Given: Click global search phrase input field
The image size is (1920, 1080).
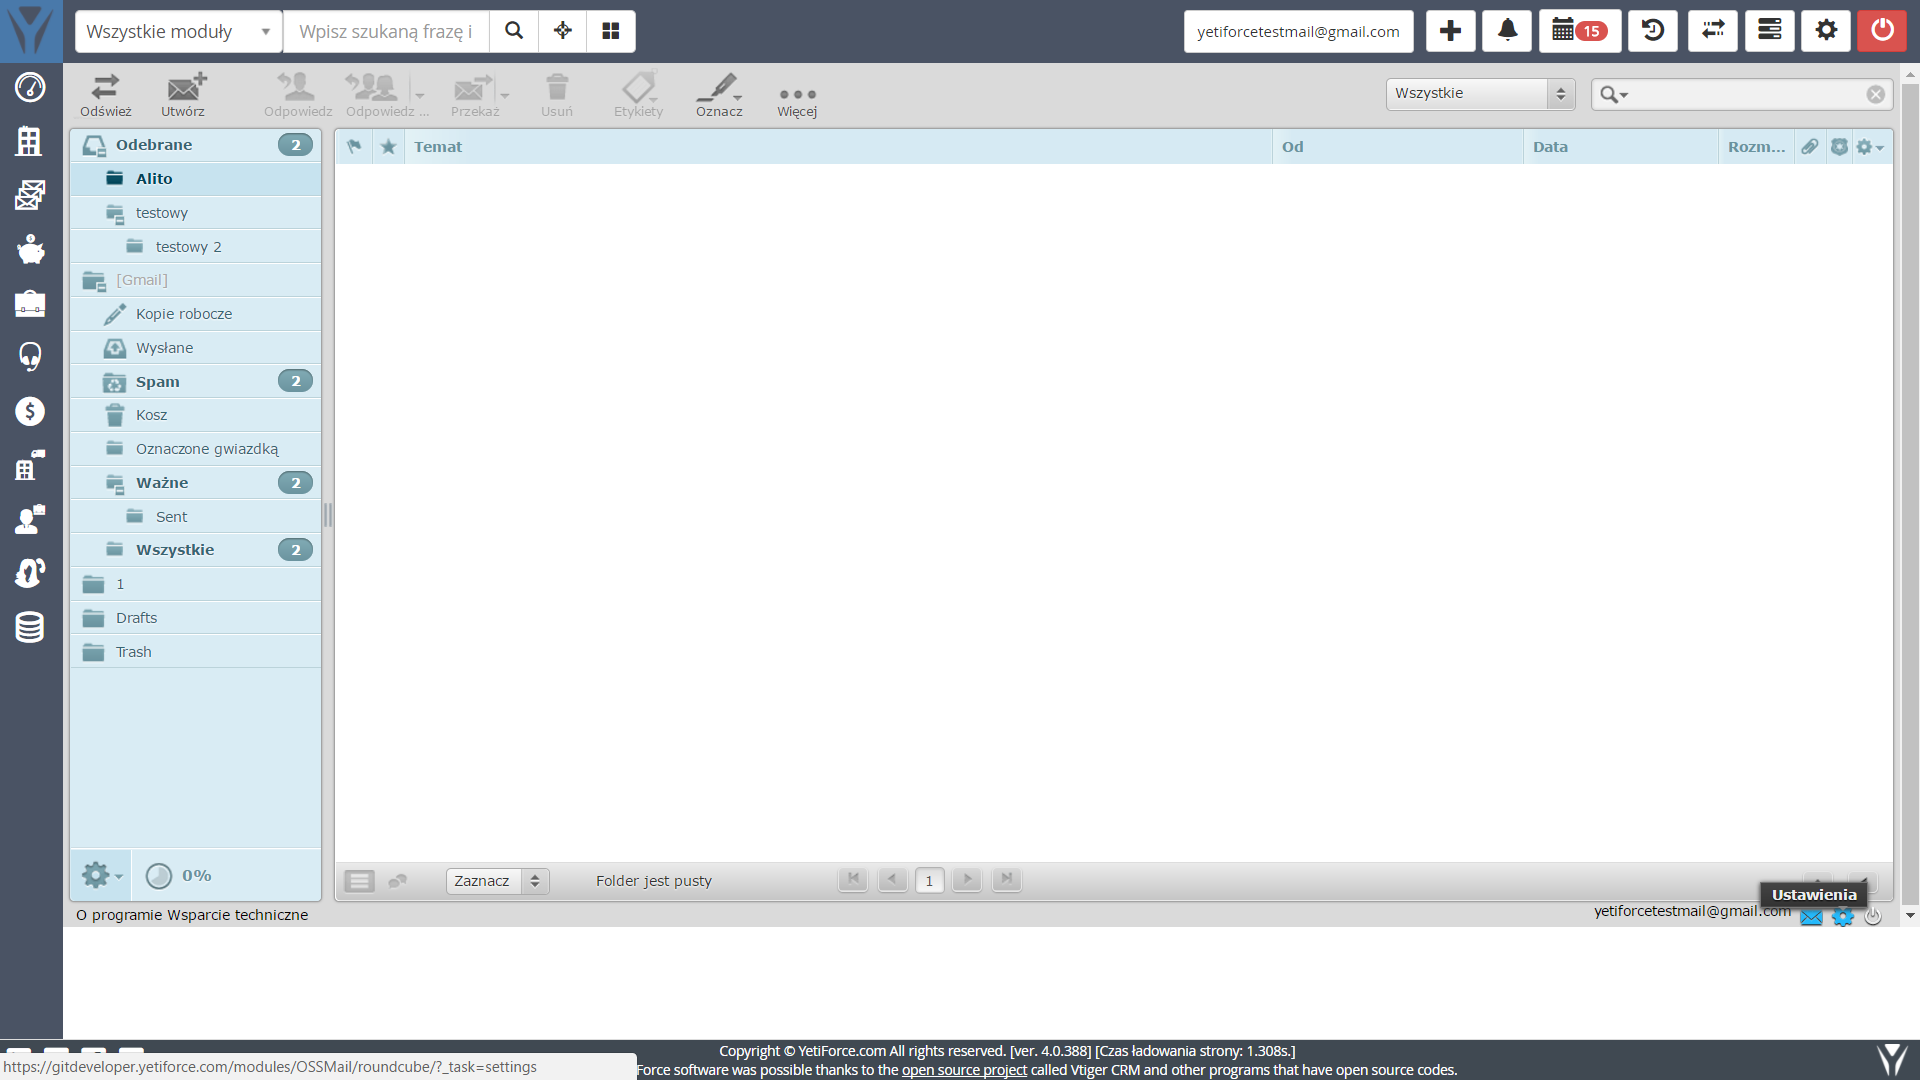Looking at the screenshot, I should [x=386, y=31].
